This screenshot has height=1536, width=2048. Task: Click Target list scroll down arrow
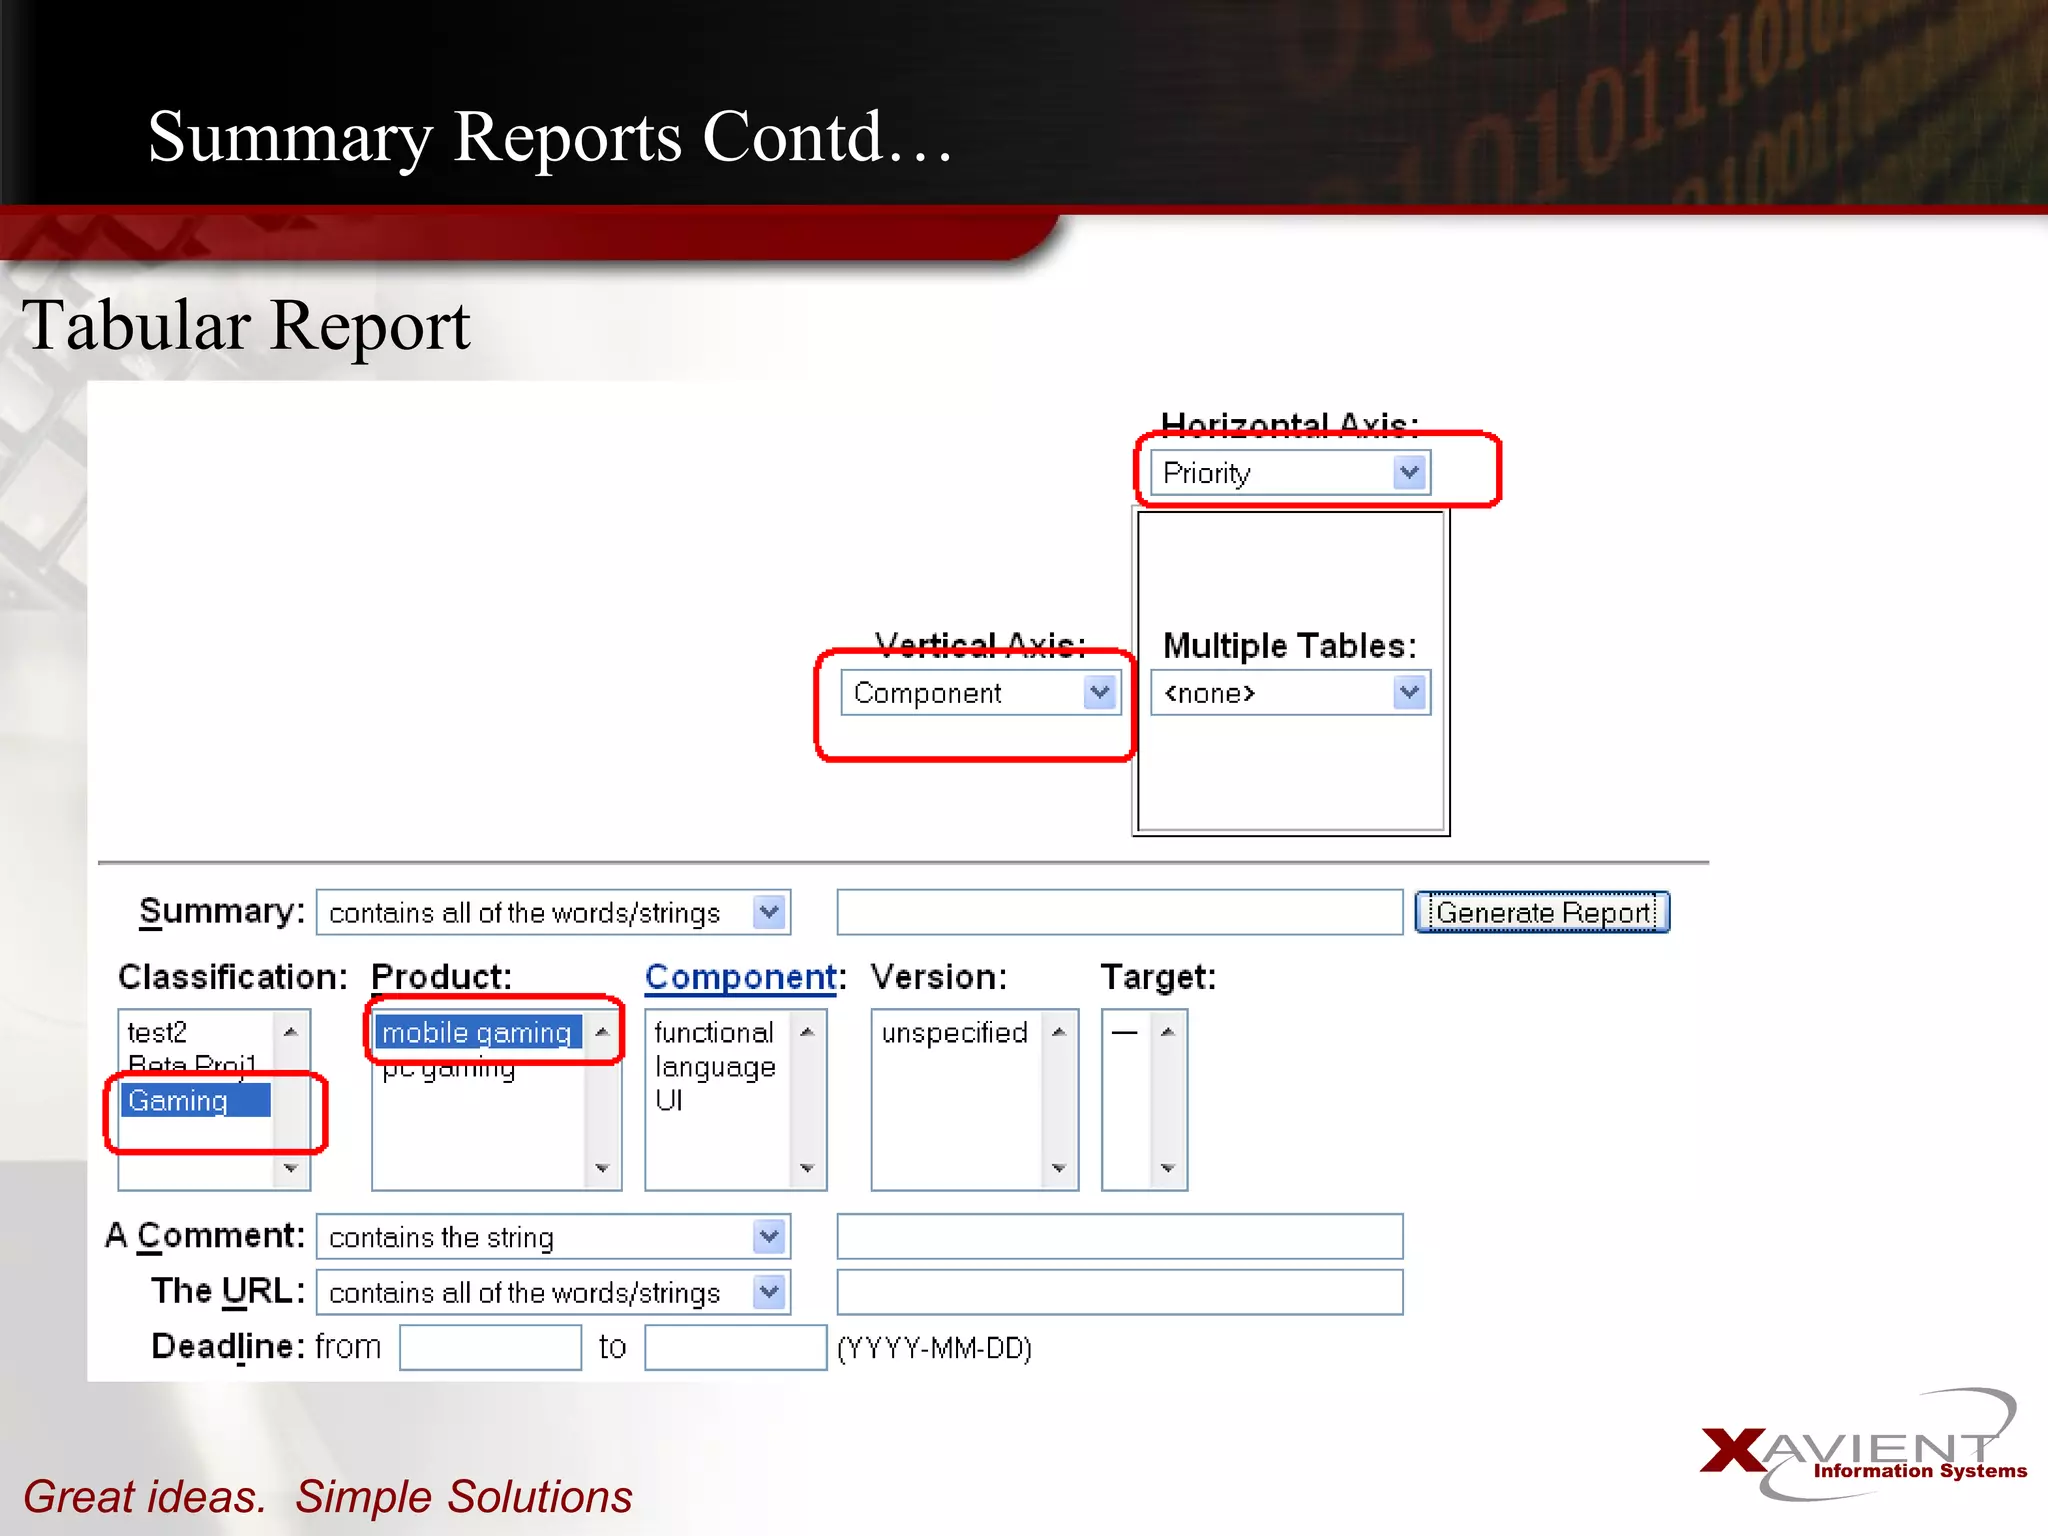1168,1168
